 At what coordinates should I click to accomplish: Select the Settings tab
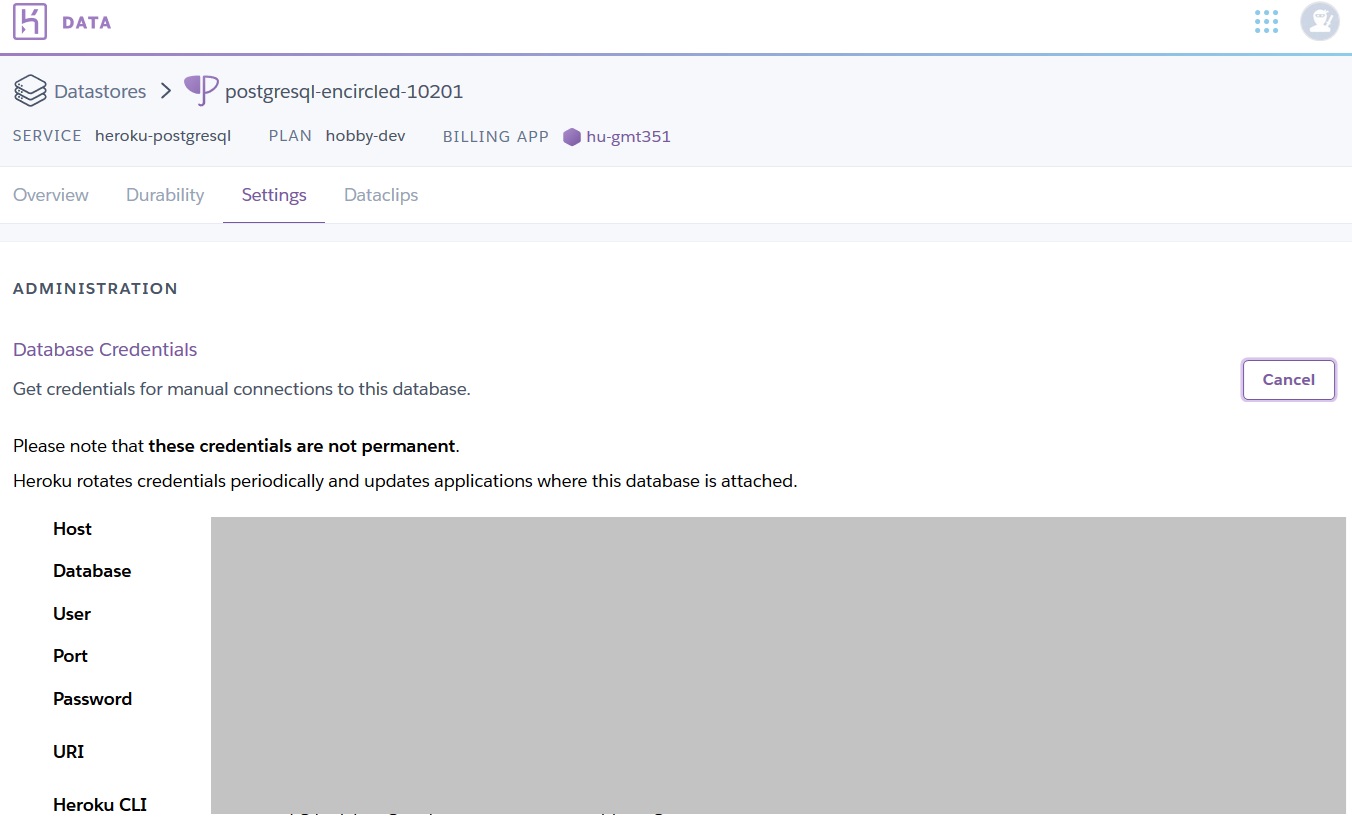274,195
